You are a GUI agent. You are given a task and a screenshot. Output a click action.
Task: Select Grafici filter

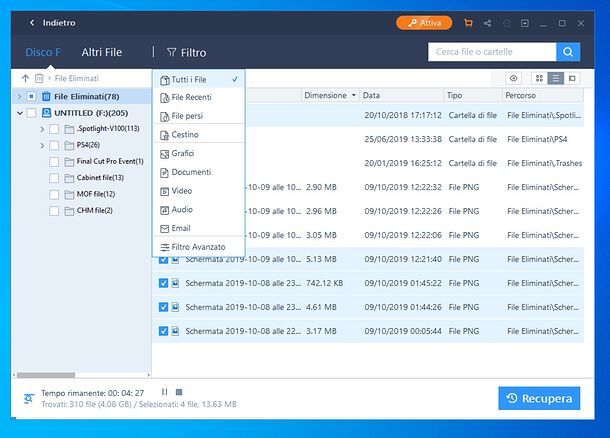tap(199, 153)
